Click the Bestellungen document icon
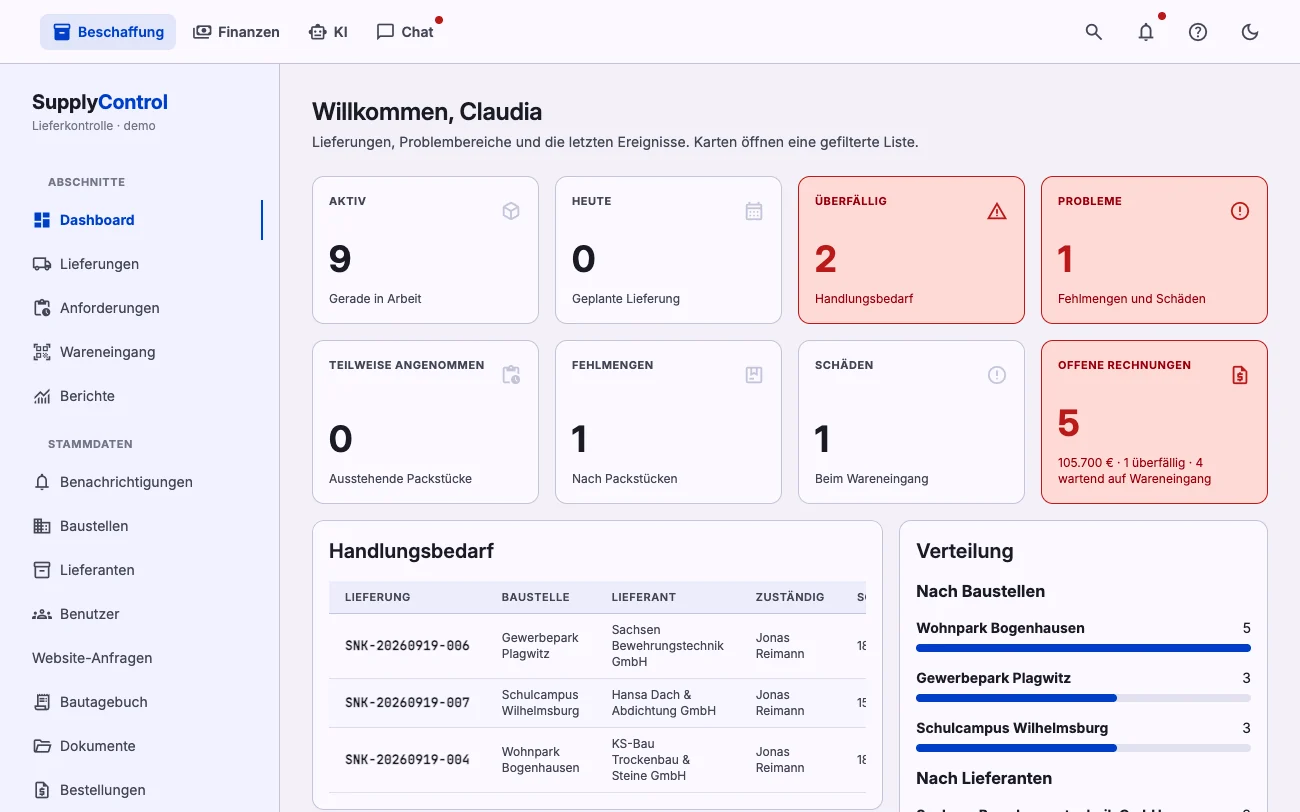Image resolution: width=1300 pixels, height=812 pixels. click(x=42, y=790)
